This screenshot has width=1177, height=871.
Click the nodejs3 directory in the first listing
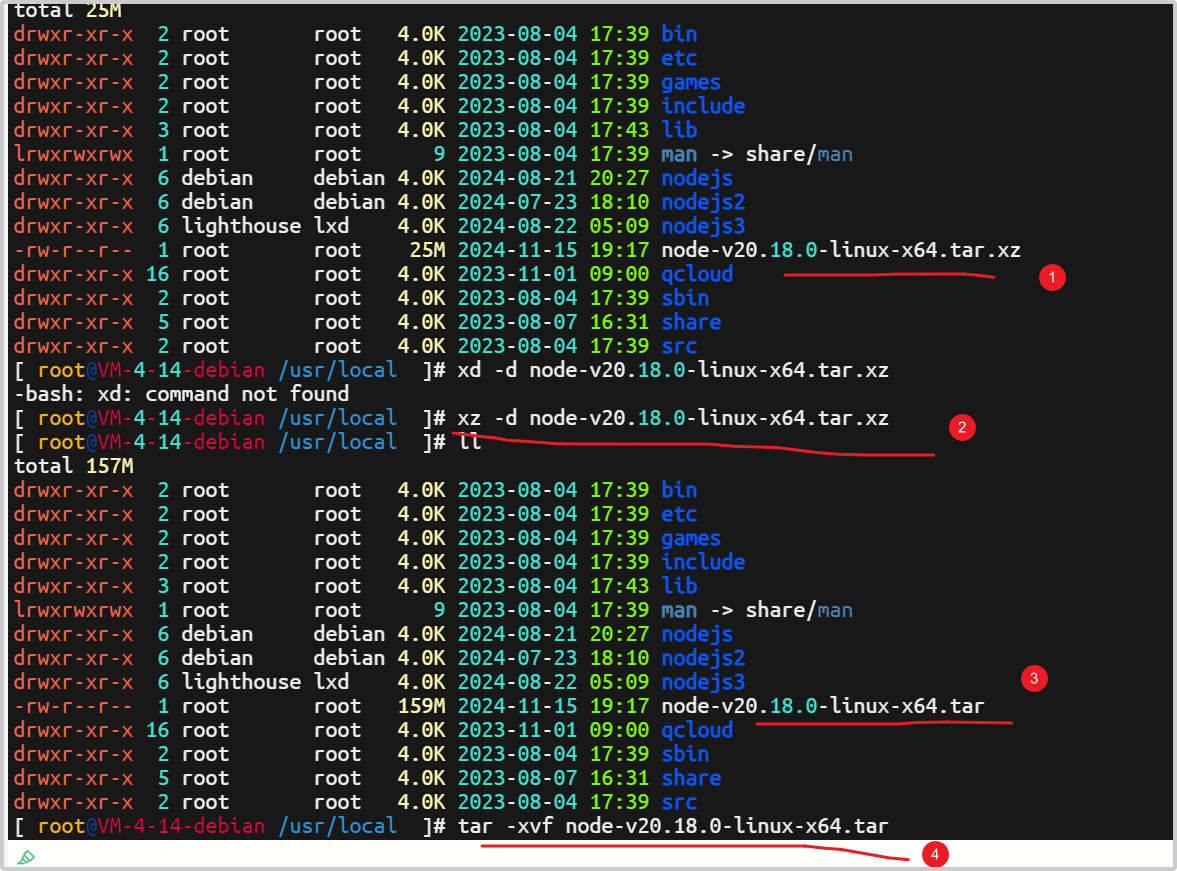[702, 226]
